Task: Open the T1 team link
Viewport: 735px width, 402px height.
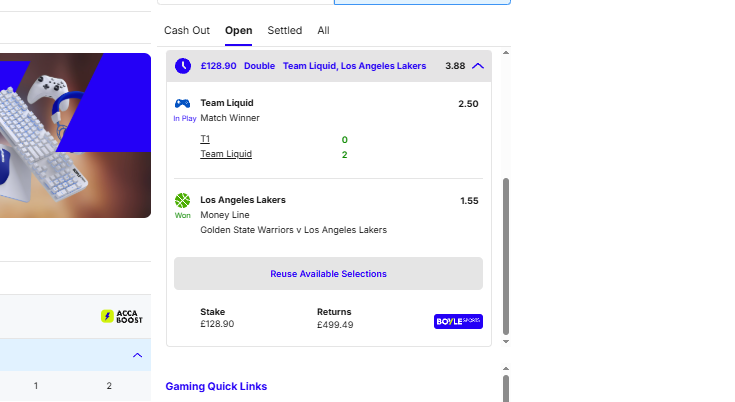Action: [205, 139]
